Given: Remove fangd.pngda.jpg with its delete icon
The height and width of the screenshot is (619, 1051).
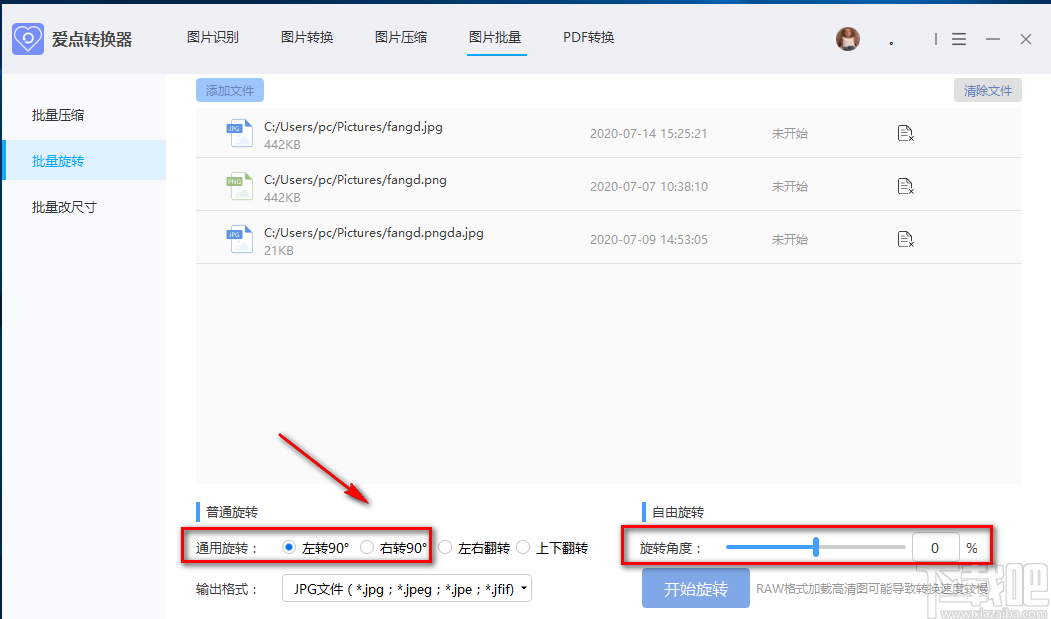Looking at the screenshot, I should tap(906, 239).
